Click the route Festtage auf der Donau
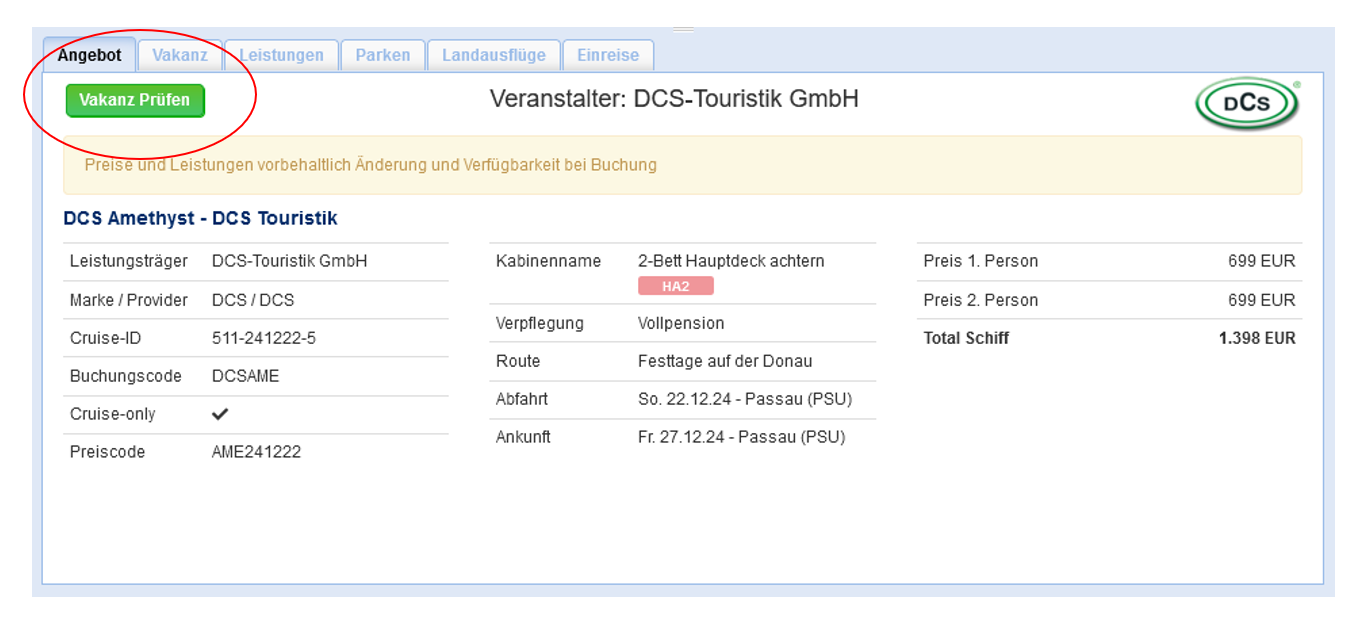Image resolution: width=1346 pixels, height=643 pixels. (725, 361)
